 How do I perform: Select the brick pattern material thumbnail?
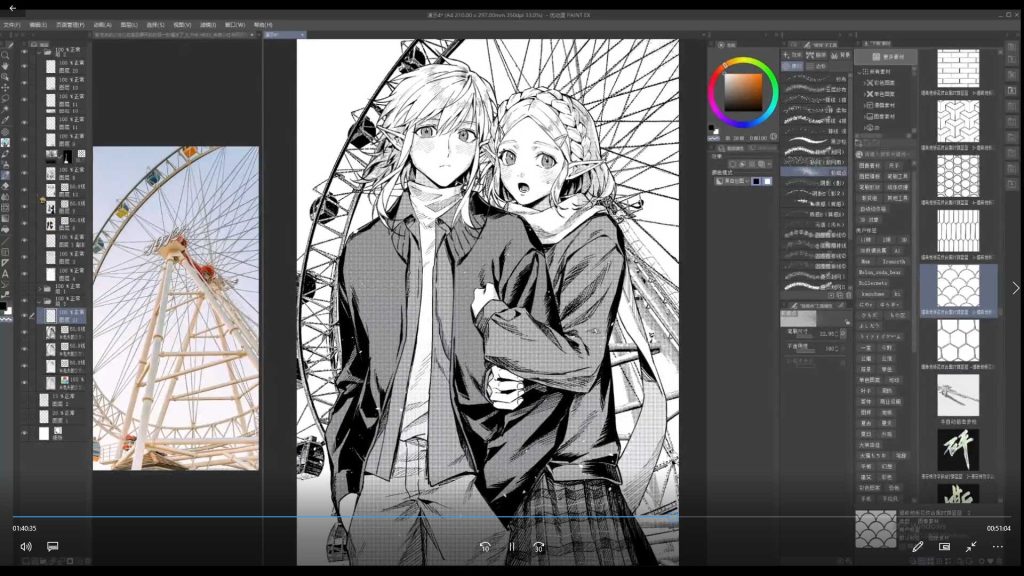[x=957, y=68]
